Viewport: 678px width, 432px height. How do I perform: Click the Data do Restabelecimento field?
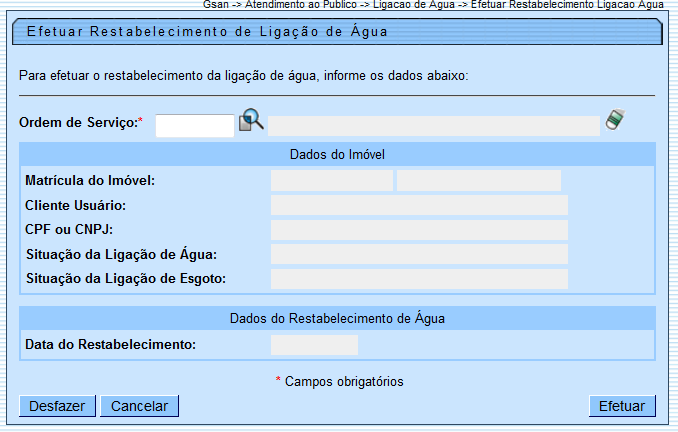(x=314, y=345)
